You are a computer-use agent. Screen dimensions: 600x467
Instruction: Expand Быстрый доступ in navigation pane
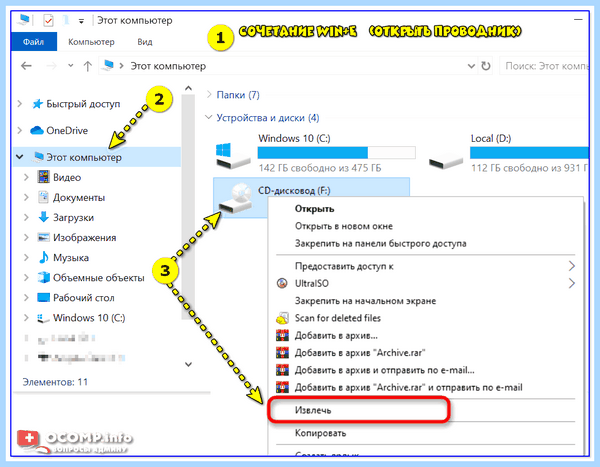pos(20,104)
